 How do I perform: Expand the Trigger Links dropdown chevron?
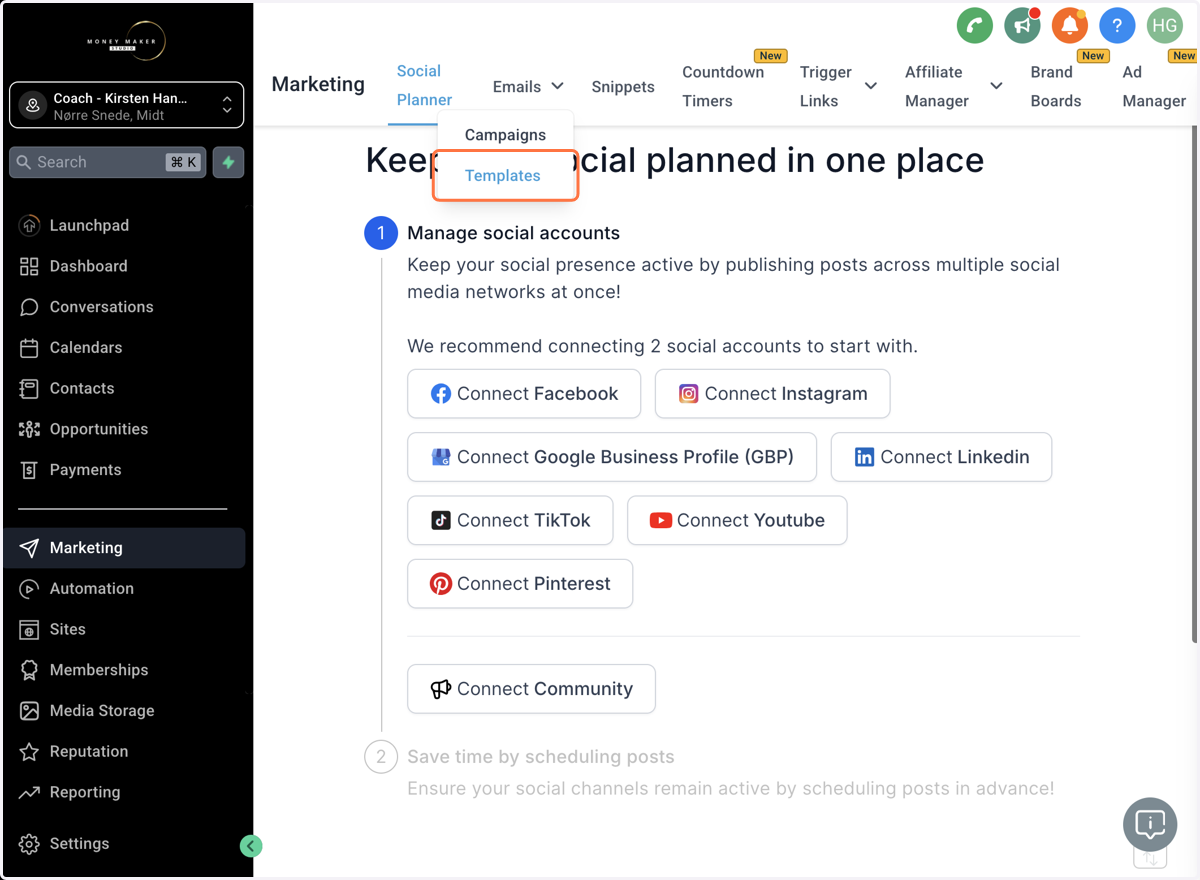tap(871, 87)
